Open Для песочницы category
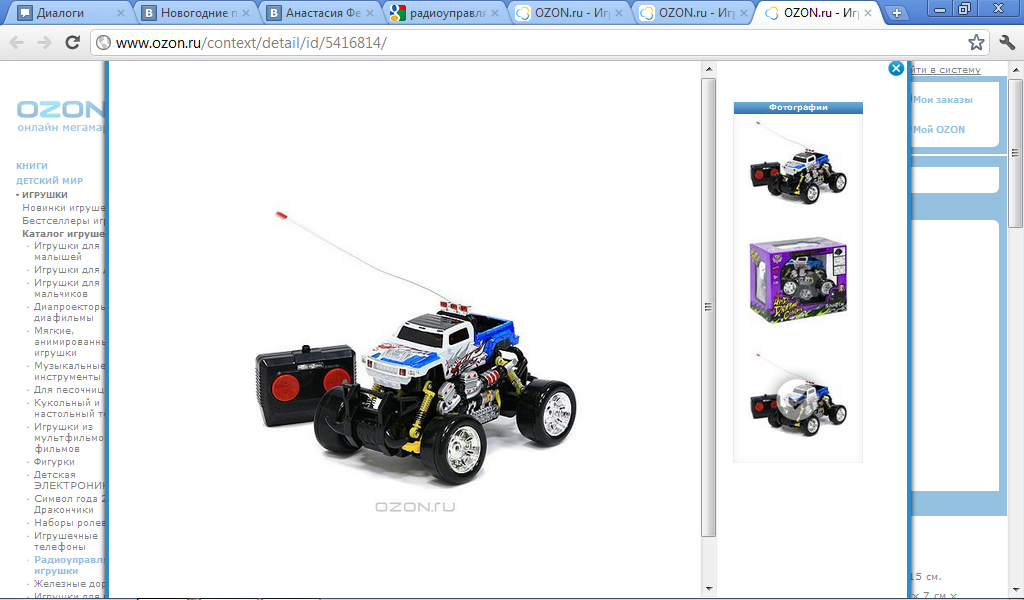The width and height of the screenshot is (1024, 600). pos(69,390)
